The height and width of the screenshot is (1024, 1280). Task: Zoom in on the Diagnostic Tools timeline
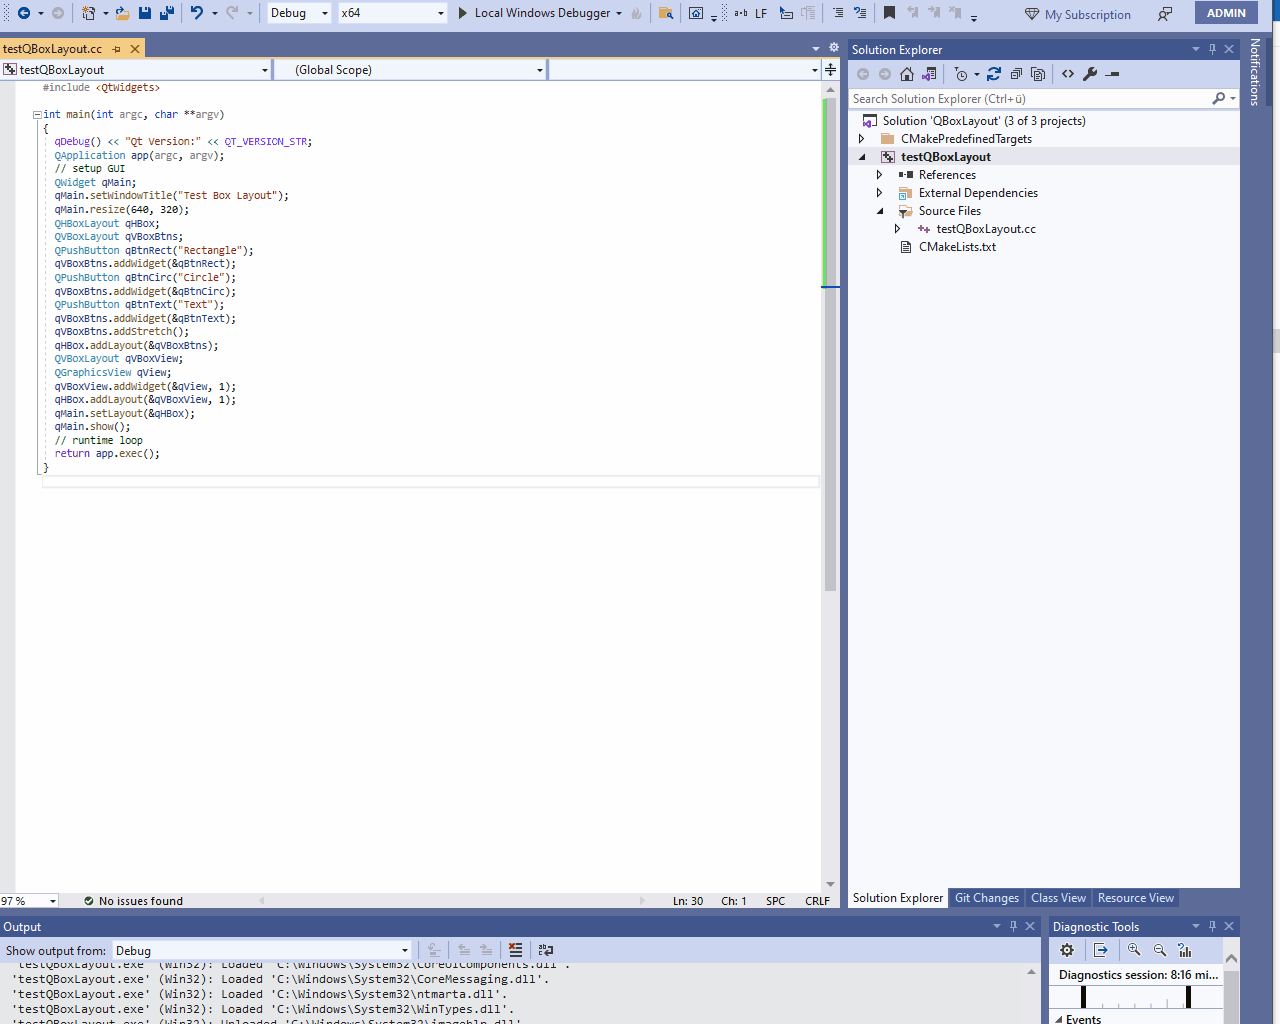(x=1134, y=950)
